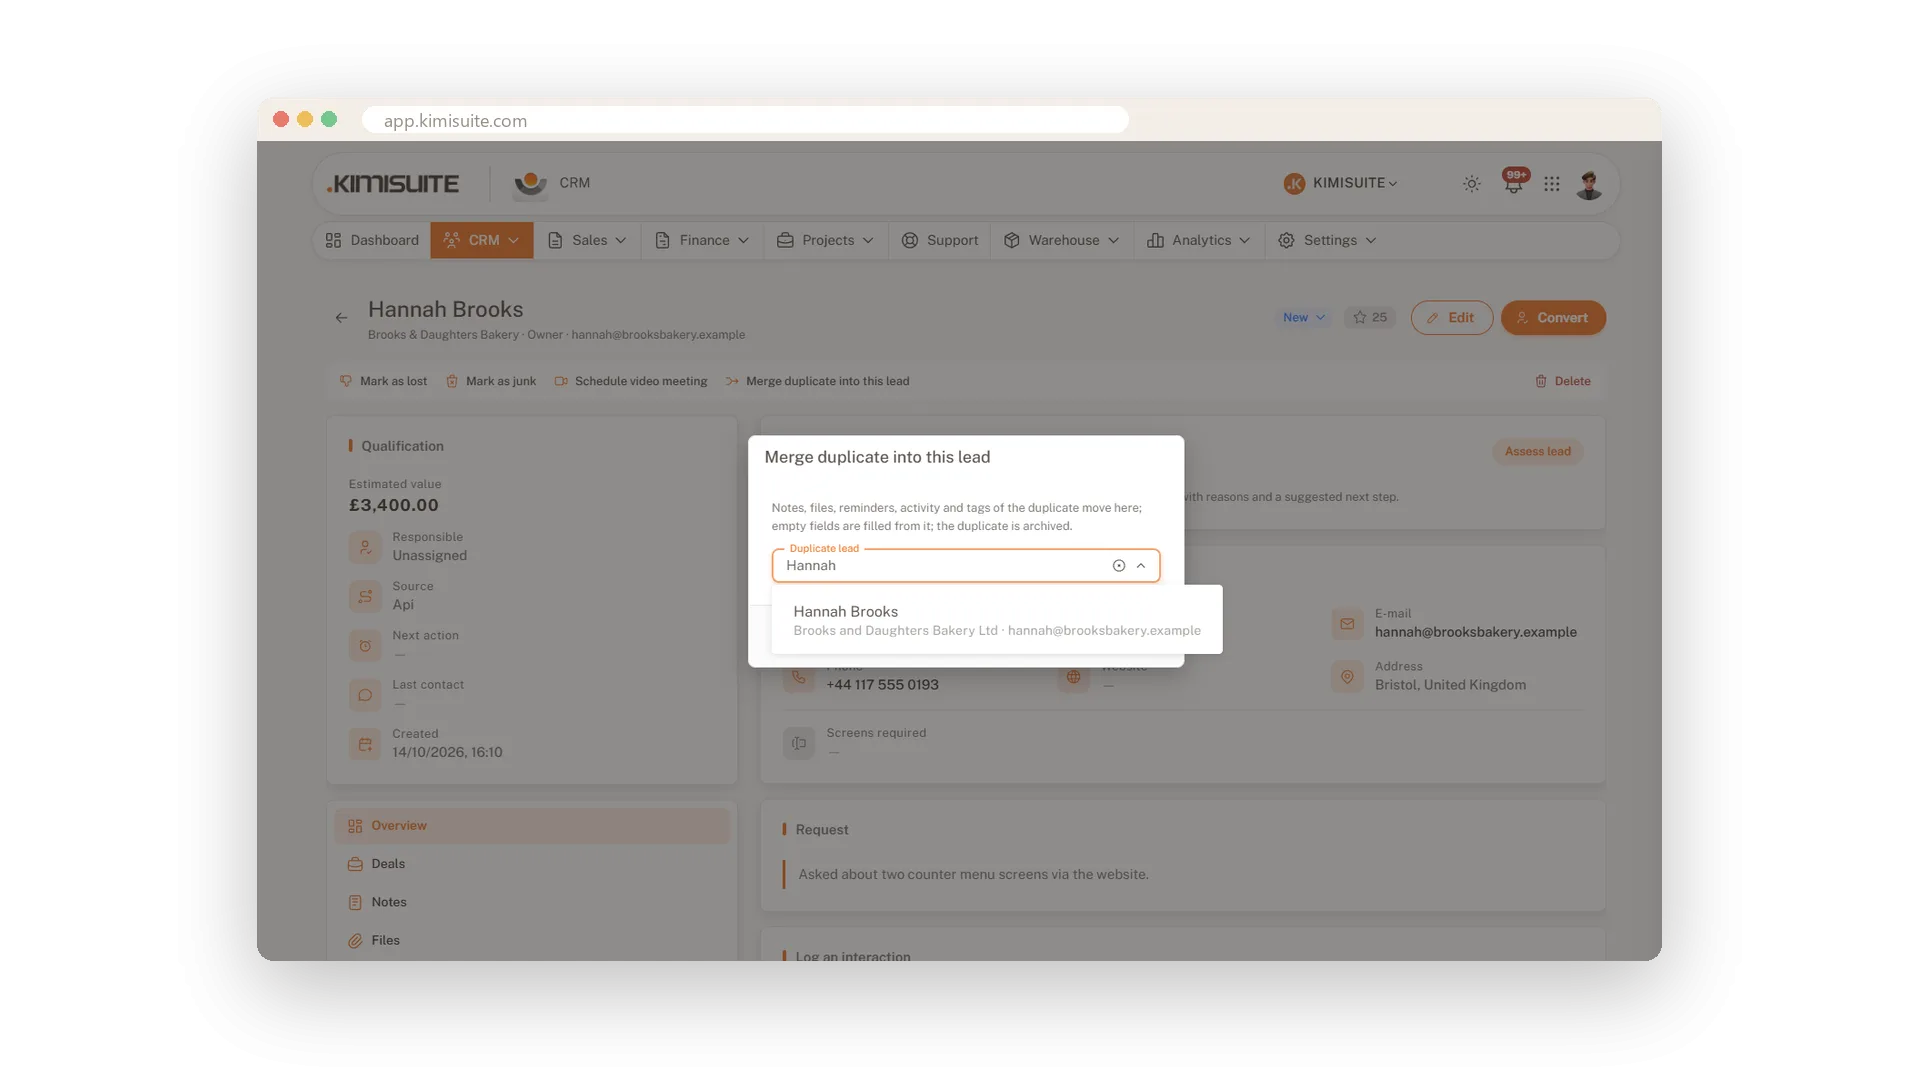Select the Deals sidebar tab
Screen dimensions: 1920x1080
pyautogui.click(x=531, y=864)
